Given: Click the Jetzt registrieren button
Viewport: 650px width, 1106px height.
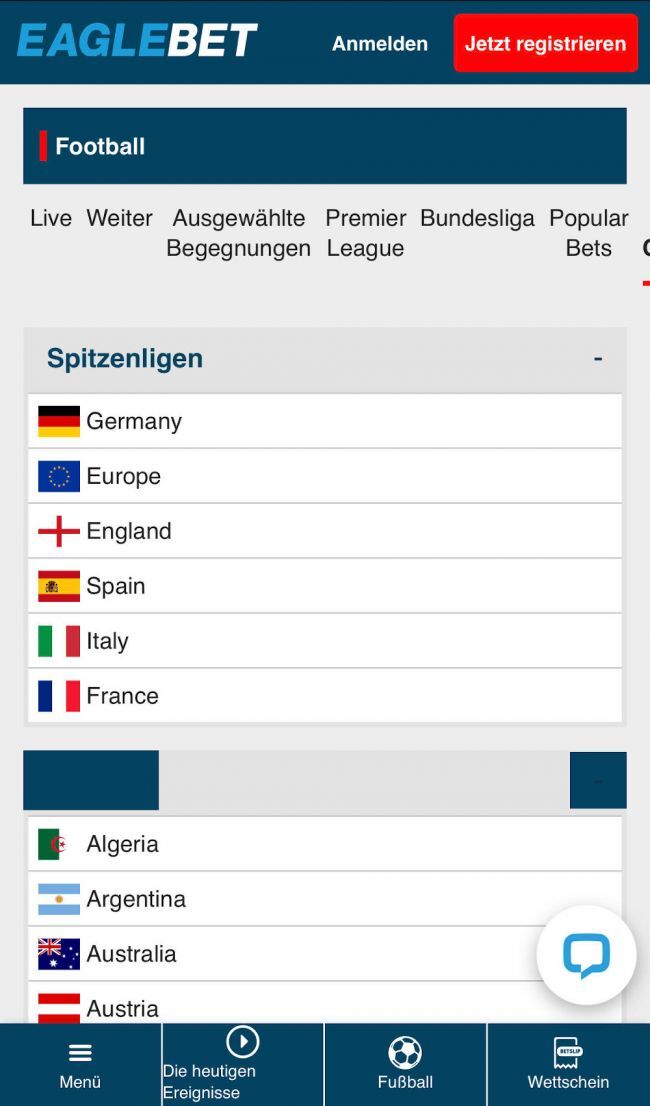Looking at the screenshot, I should (x=545, y=44).
